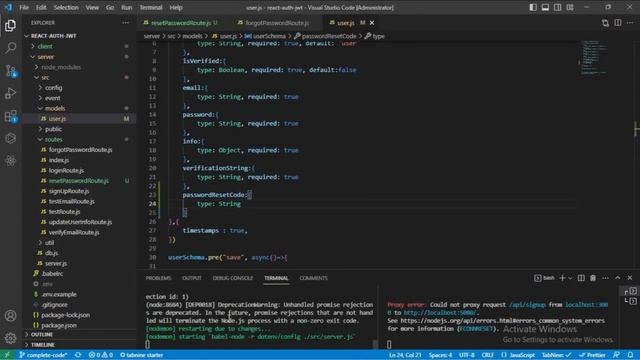Open remote window indicator in status bar
The image size is (640, 360).
point(7,355)
